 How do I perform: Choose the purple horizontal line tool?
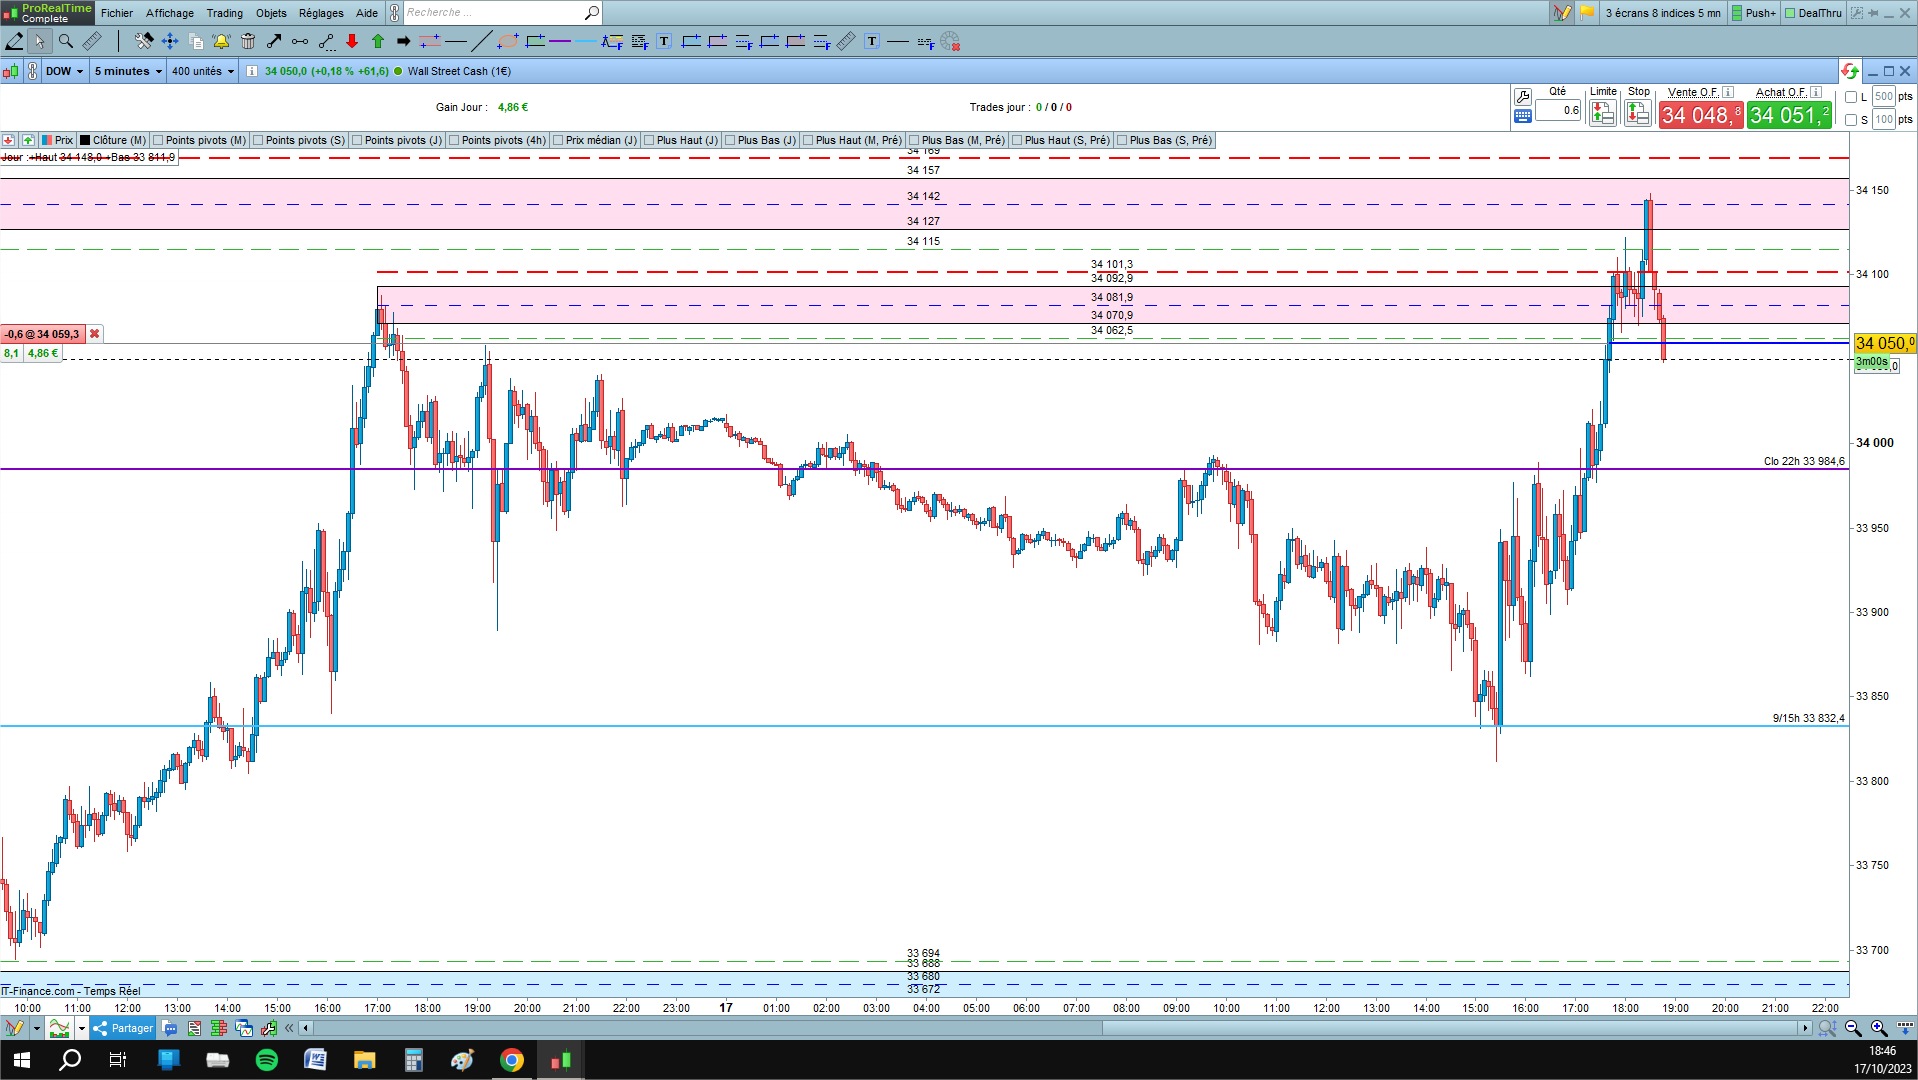[x=560, y=41]
